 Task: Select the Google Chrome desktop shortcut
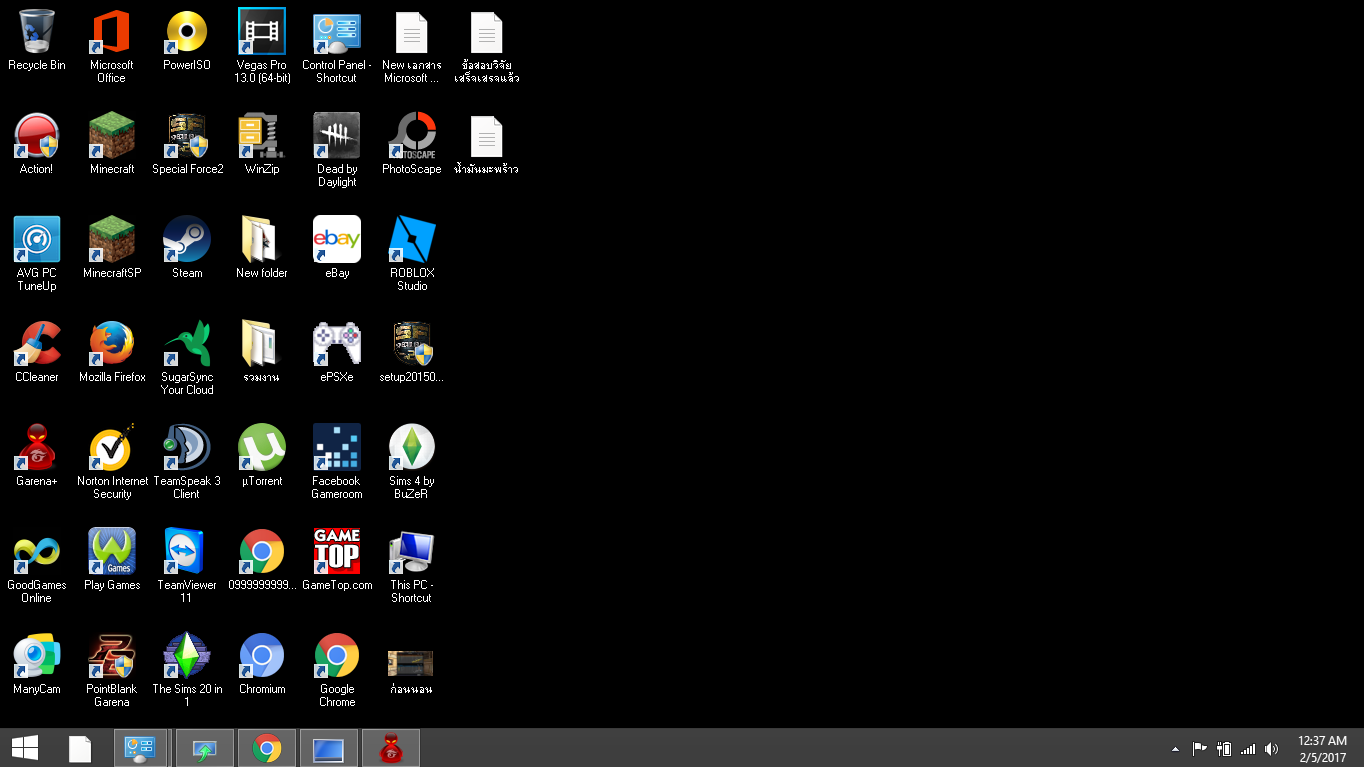point(337,656)
